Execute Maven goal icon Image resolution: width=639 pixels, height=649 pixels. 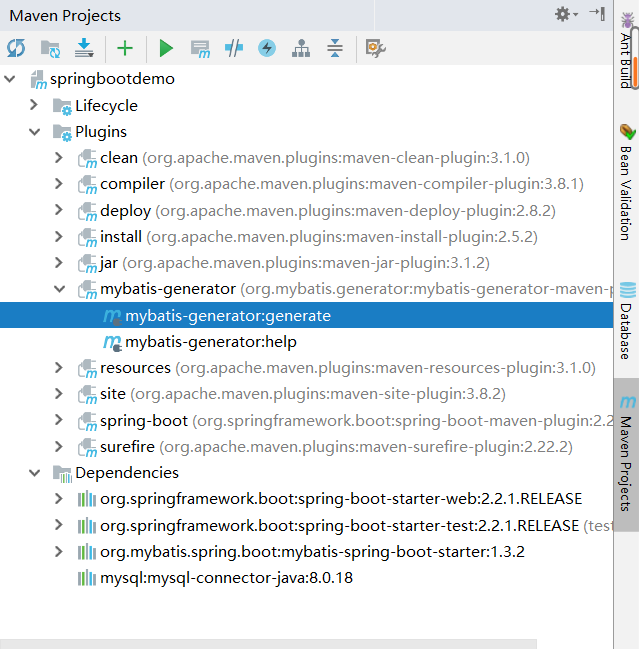(x=200, y=49)
